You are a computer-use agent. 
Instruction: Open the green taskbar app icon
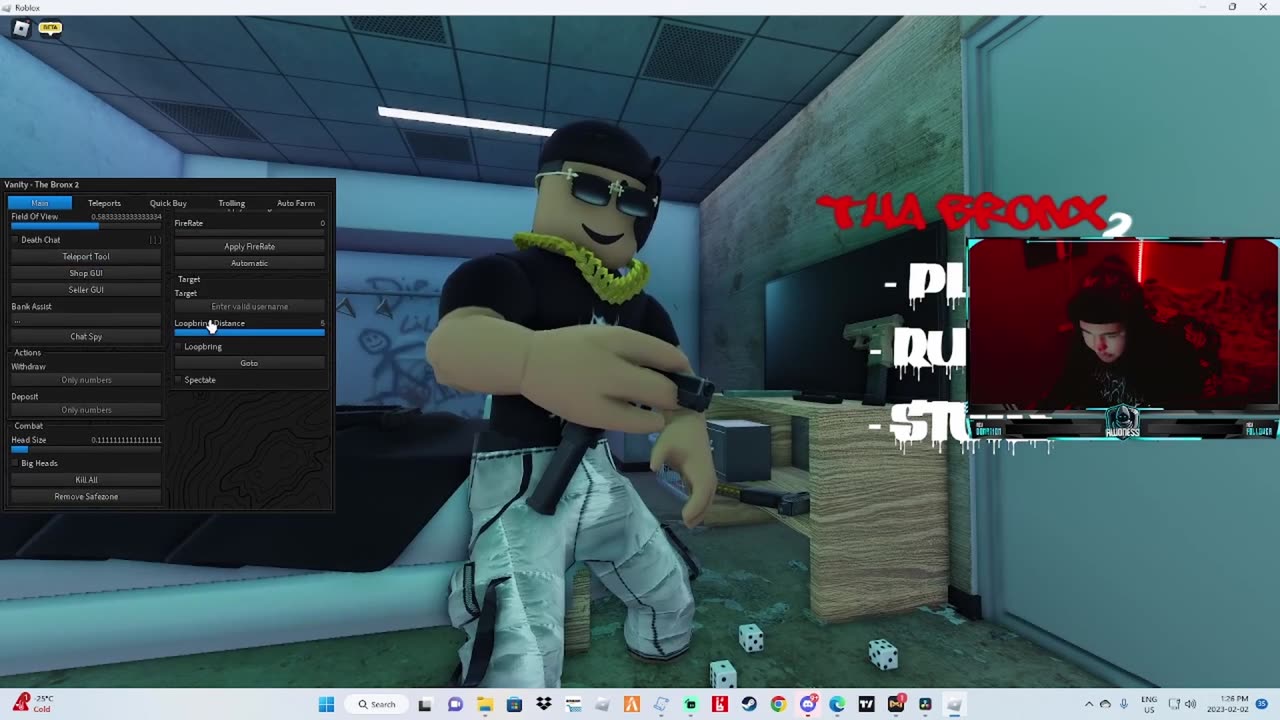point(690,705)
